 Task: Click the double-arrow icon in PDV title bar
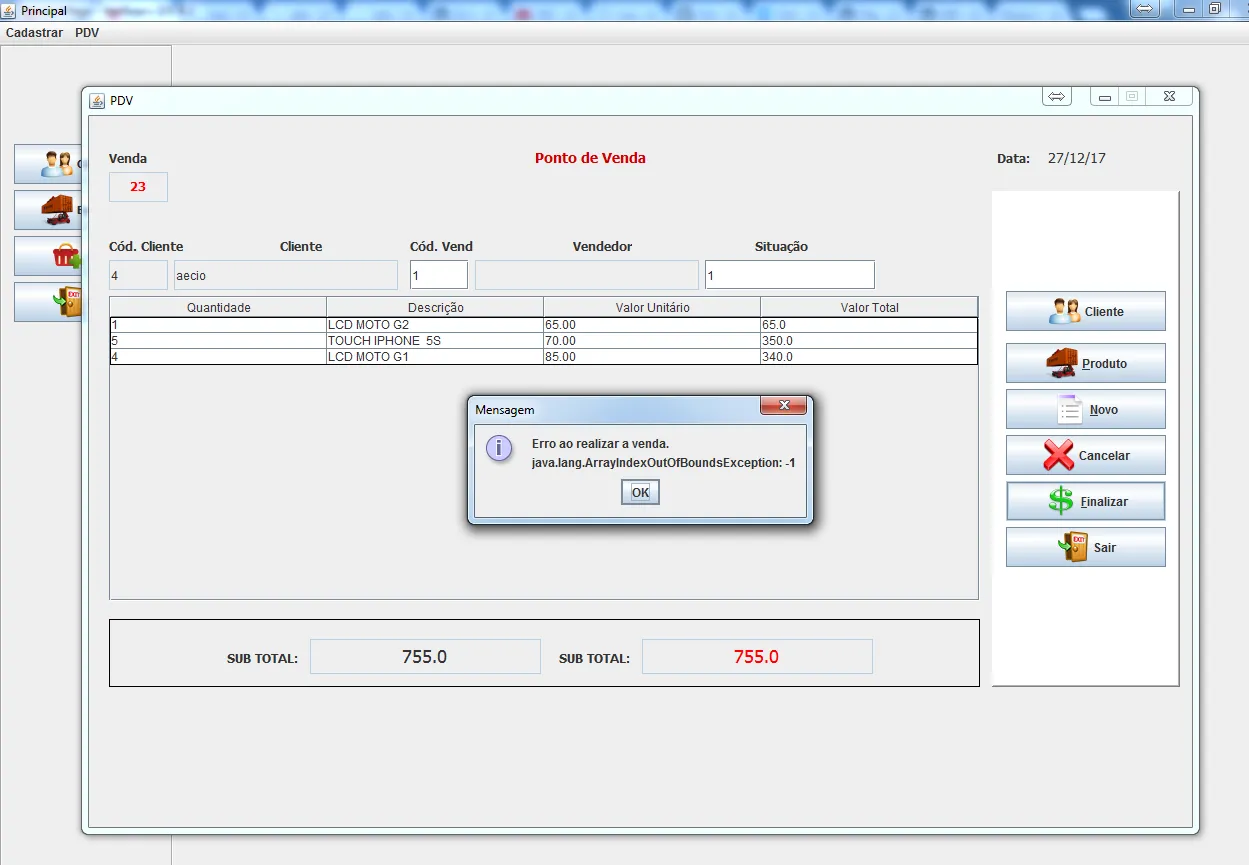click(x=1057, y=96)
